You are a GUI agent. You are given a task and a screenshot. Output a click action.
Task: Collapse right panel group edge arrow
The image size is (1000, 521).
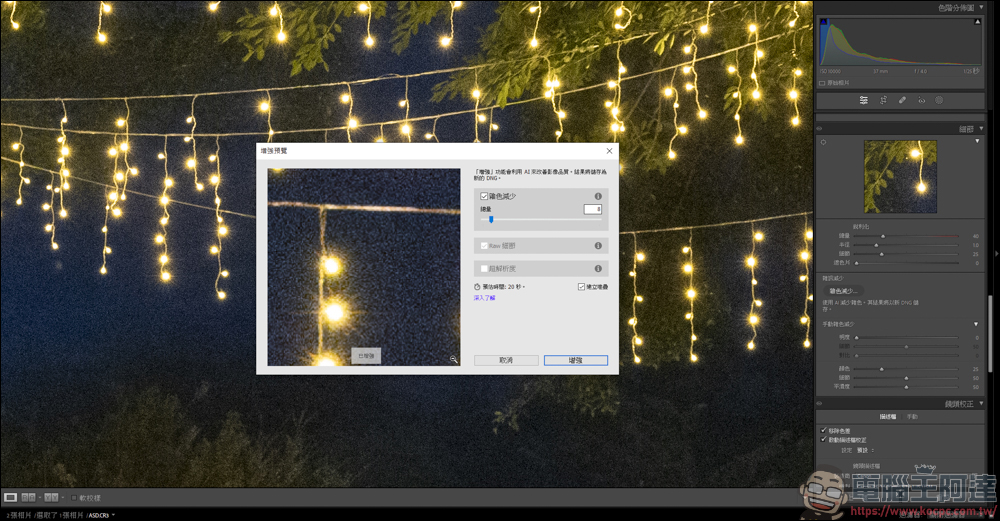point(996,254)
